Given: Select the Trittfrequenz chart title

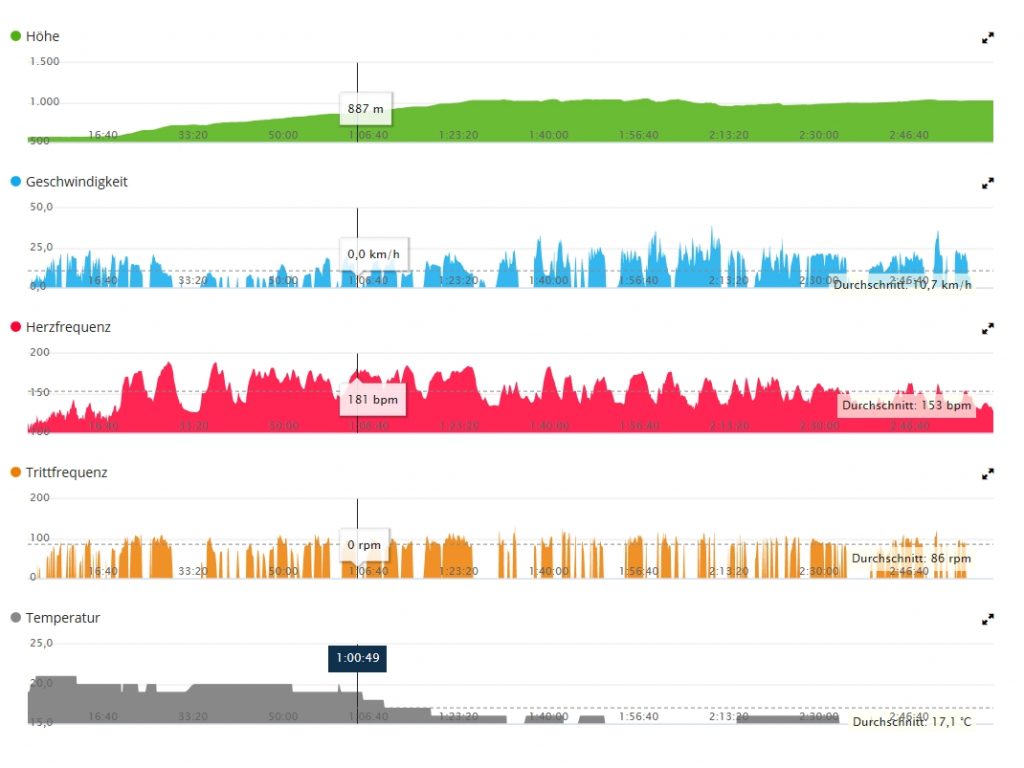Looking at the screenshot, I should (x=66, y=473).
